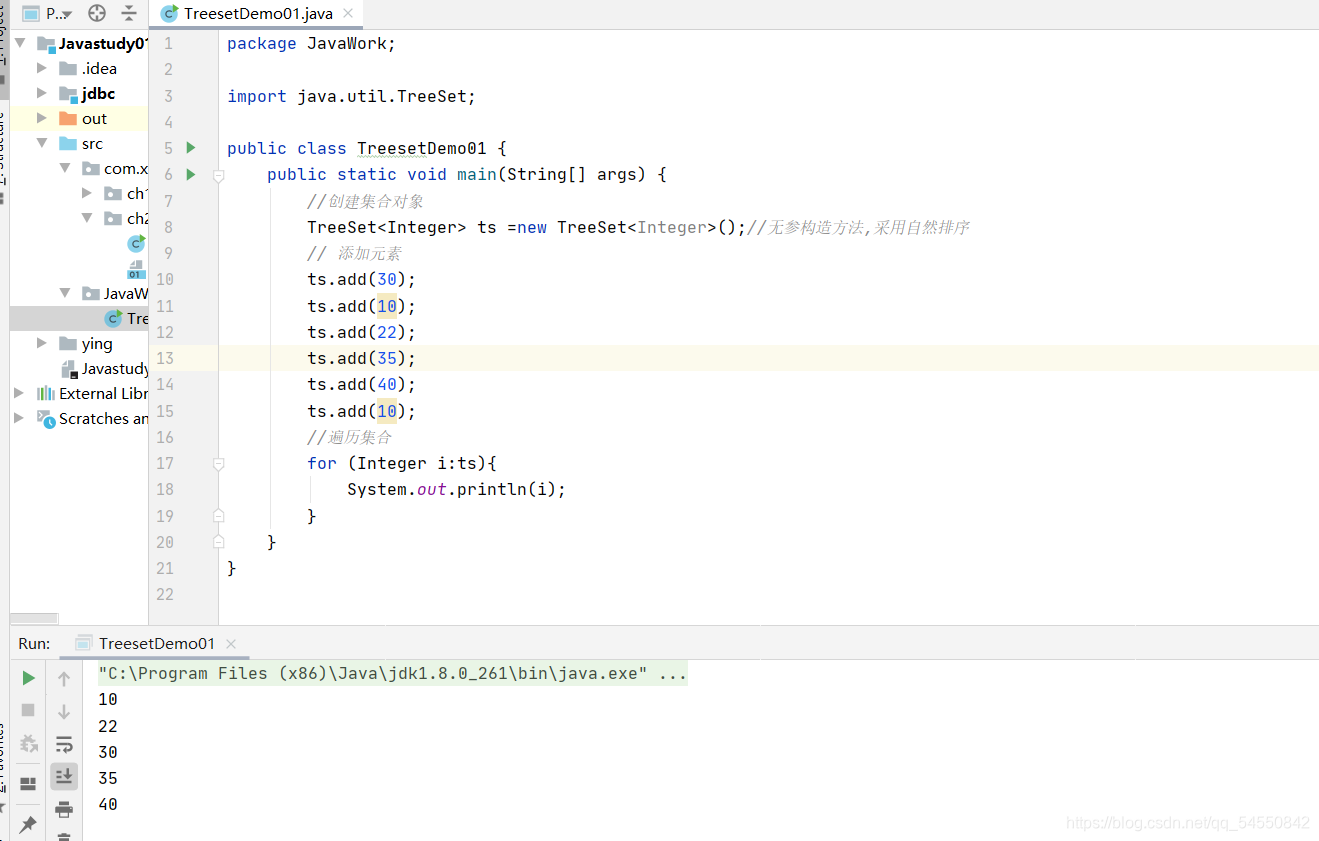Click the 'ts.add(22);' code line
This screenshot has width=1319, height=841.
coord(361,332)
